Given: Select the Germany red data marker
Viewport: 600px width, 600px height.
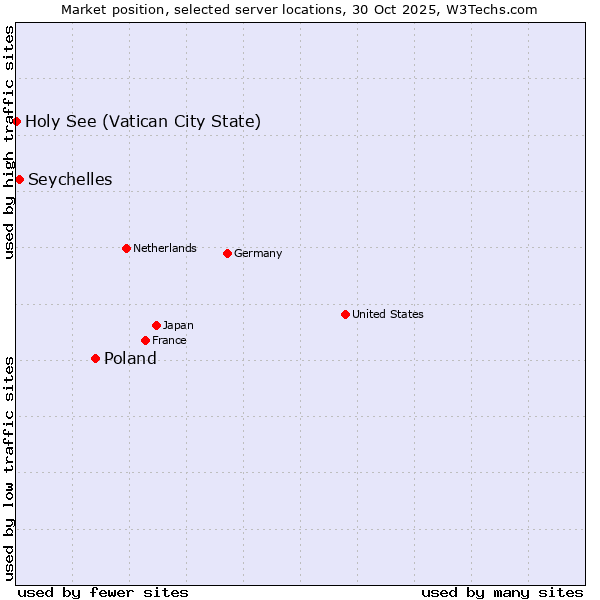Looking at the screenshot, I should (x=227, y=253).
